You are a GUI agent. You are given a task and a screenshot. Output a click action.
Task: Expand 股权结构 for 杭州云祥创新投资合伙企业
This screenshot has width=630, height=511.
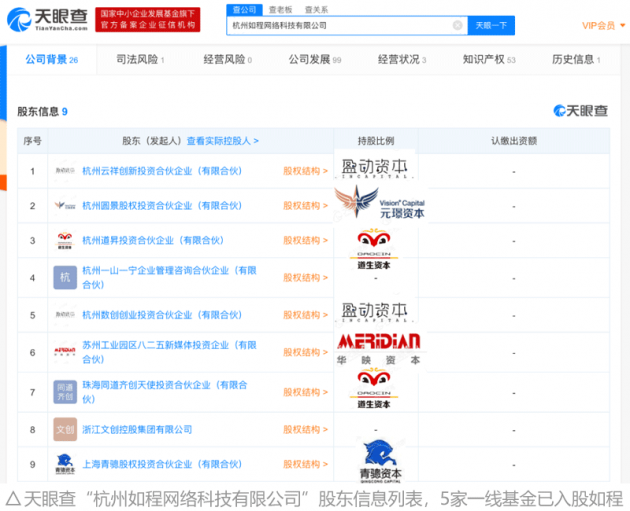click(304, 171)
